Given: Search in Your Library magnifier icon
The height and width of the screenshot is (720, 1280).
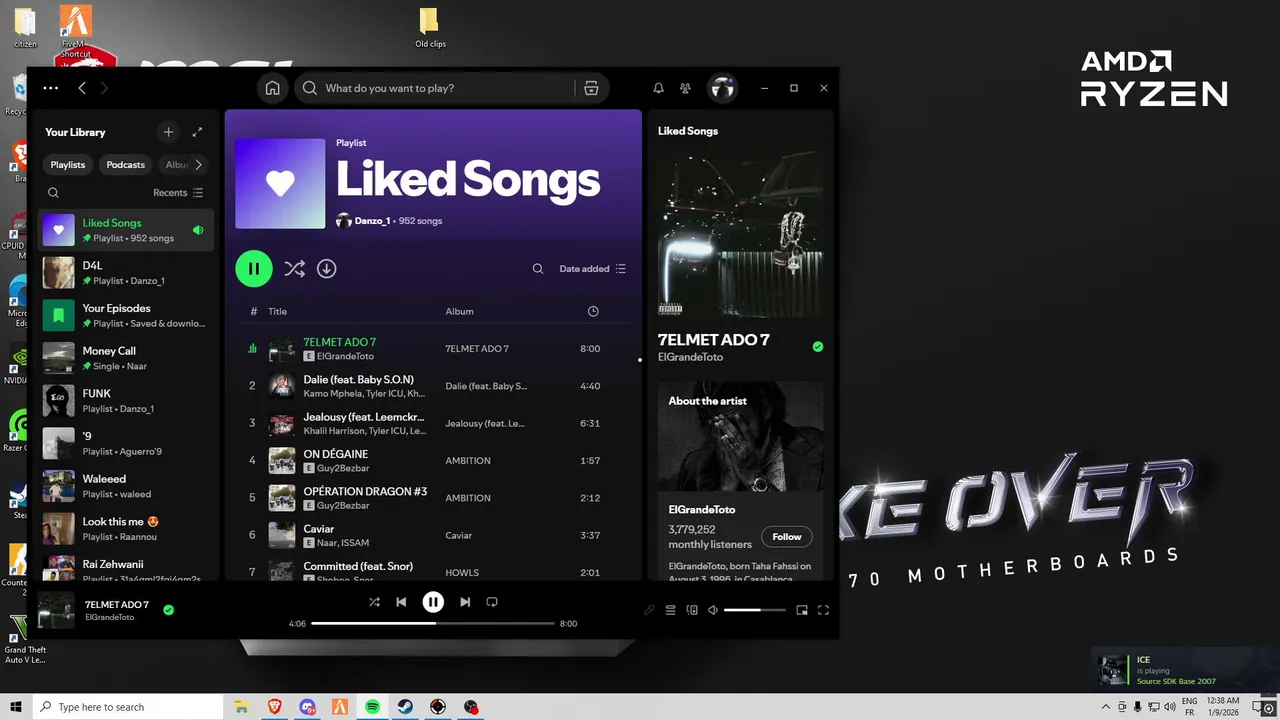Looking at the screenshot, I should point(54,193).
